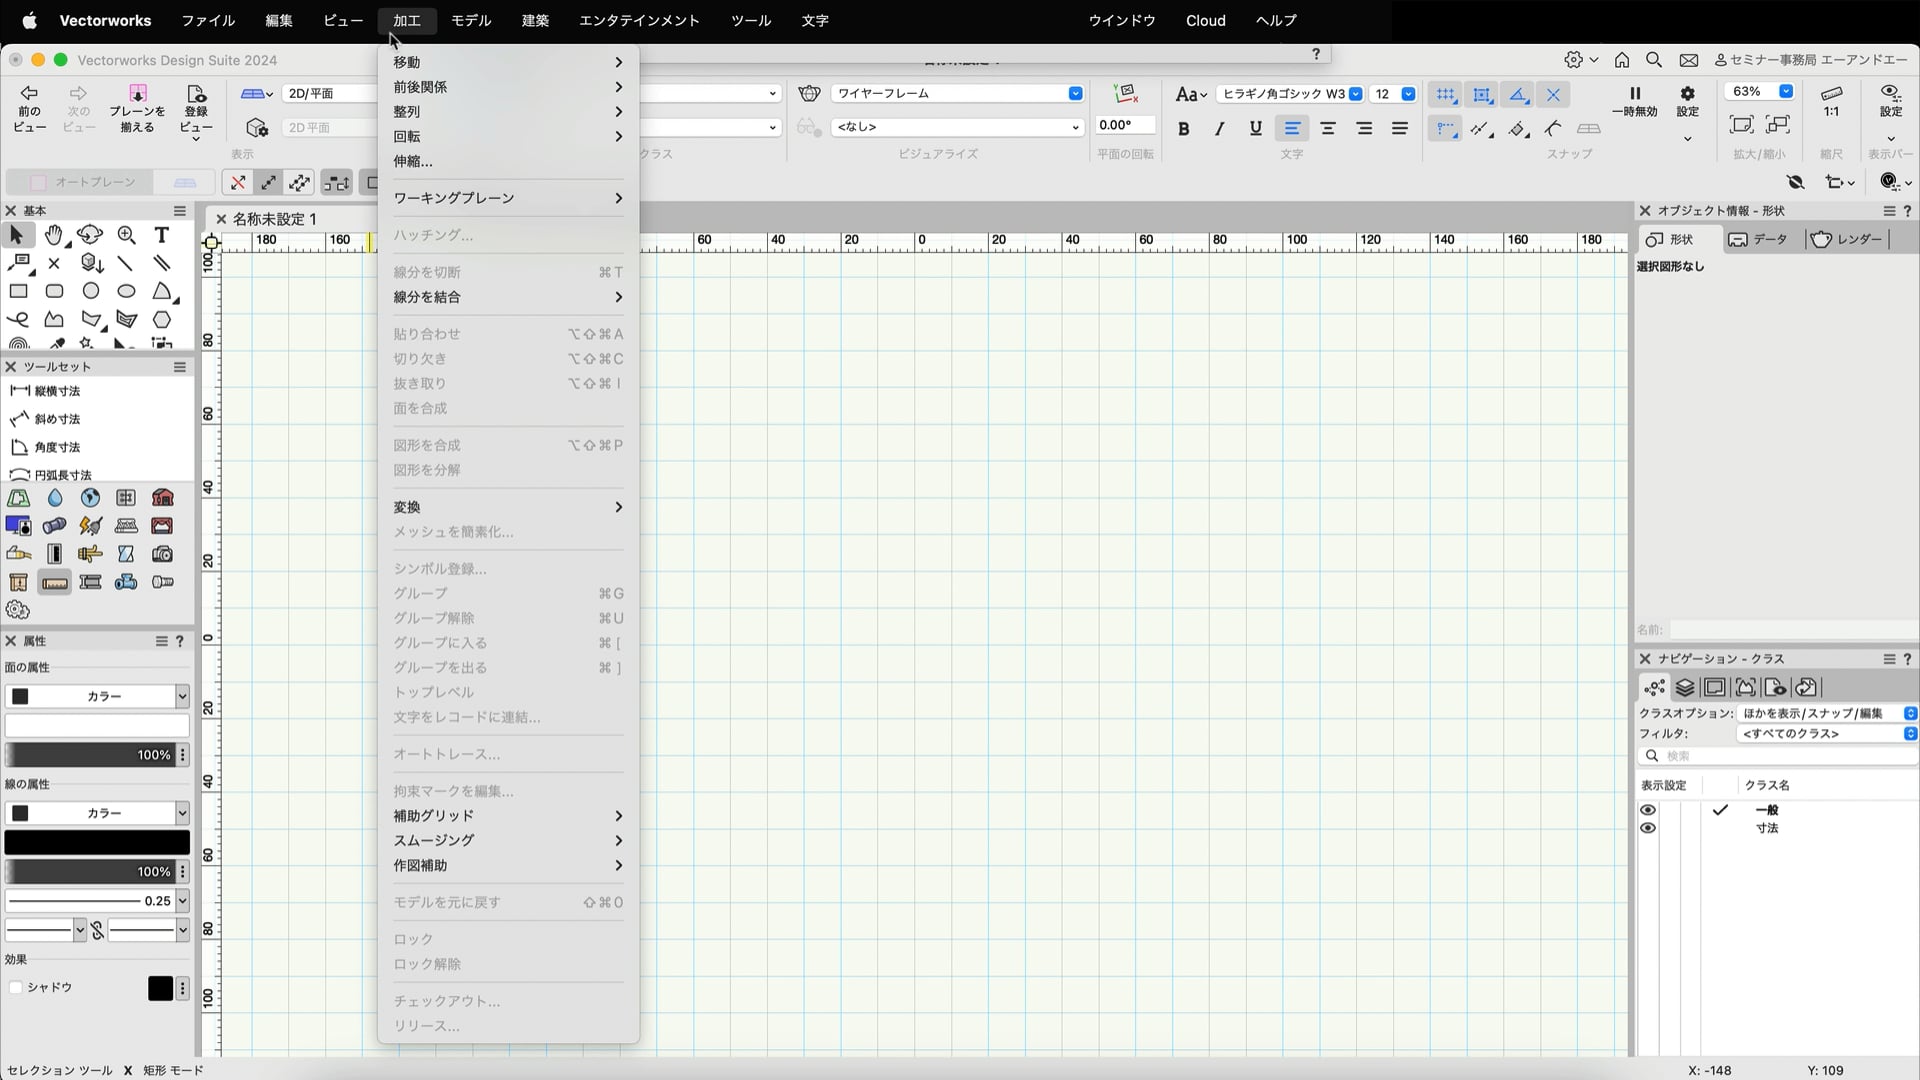Suspend snapping temporarily
This screenshot has height=1080, width=1920.
tap(1635, 101)
